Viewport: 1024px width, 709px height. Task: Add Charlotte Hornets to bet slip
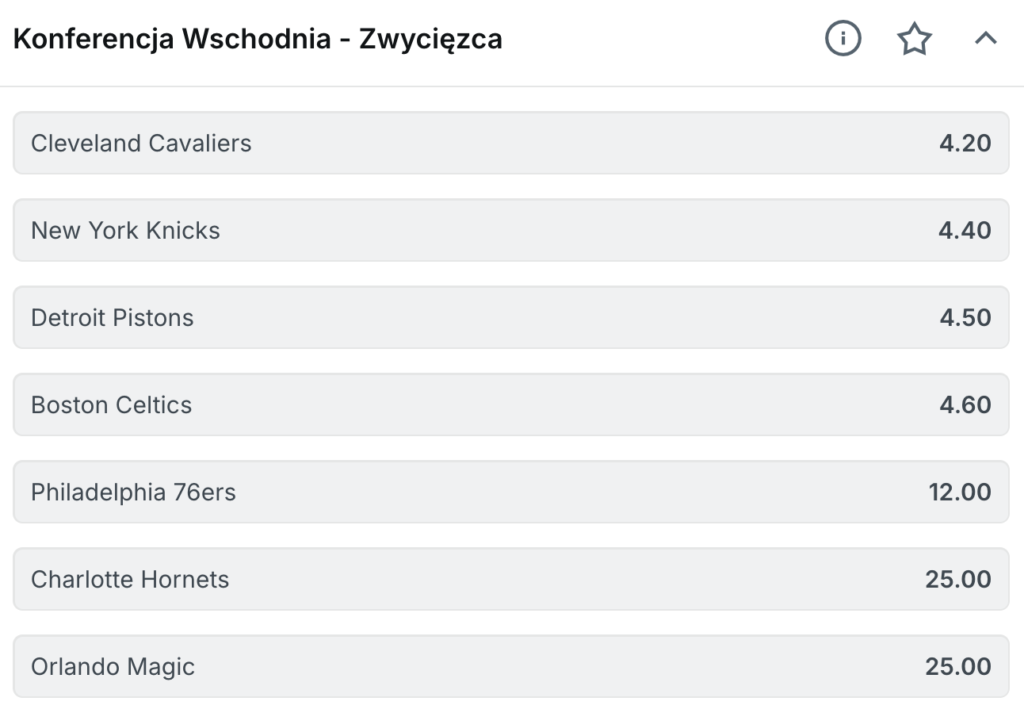point(510,579)
